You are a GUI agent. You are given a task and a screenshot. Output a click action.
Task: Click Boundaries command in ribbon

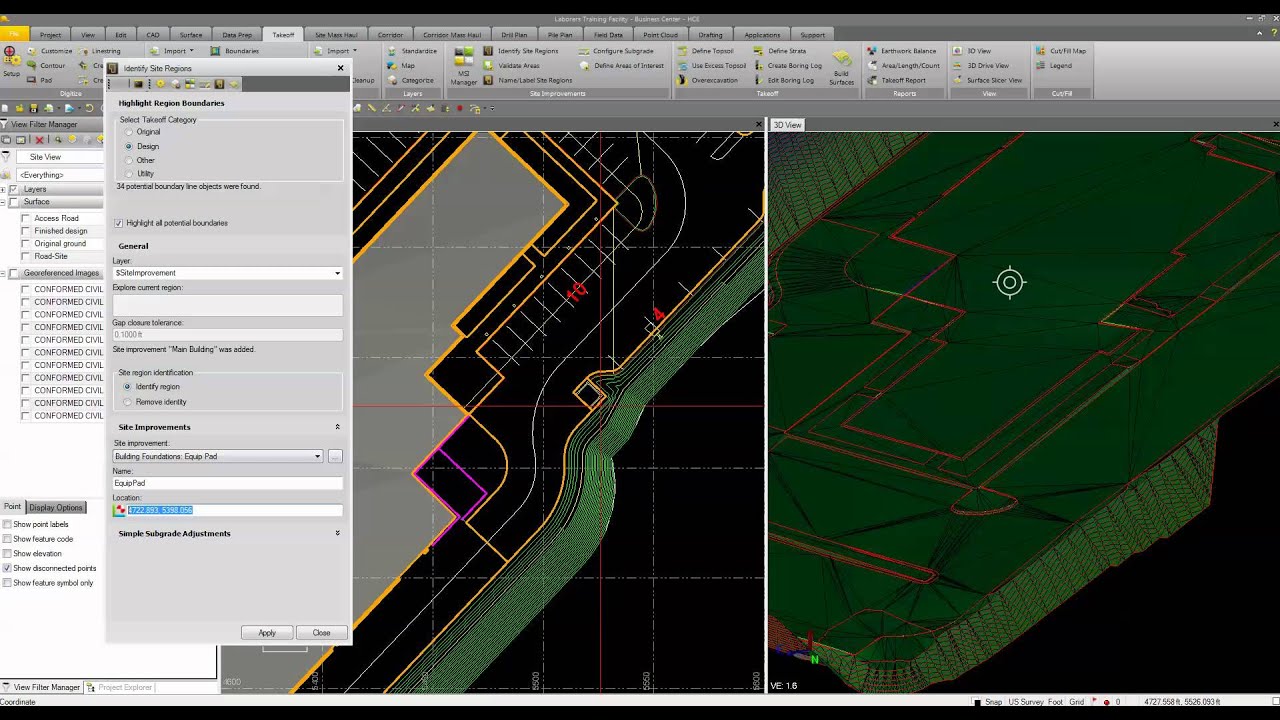tap(235, 51)
